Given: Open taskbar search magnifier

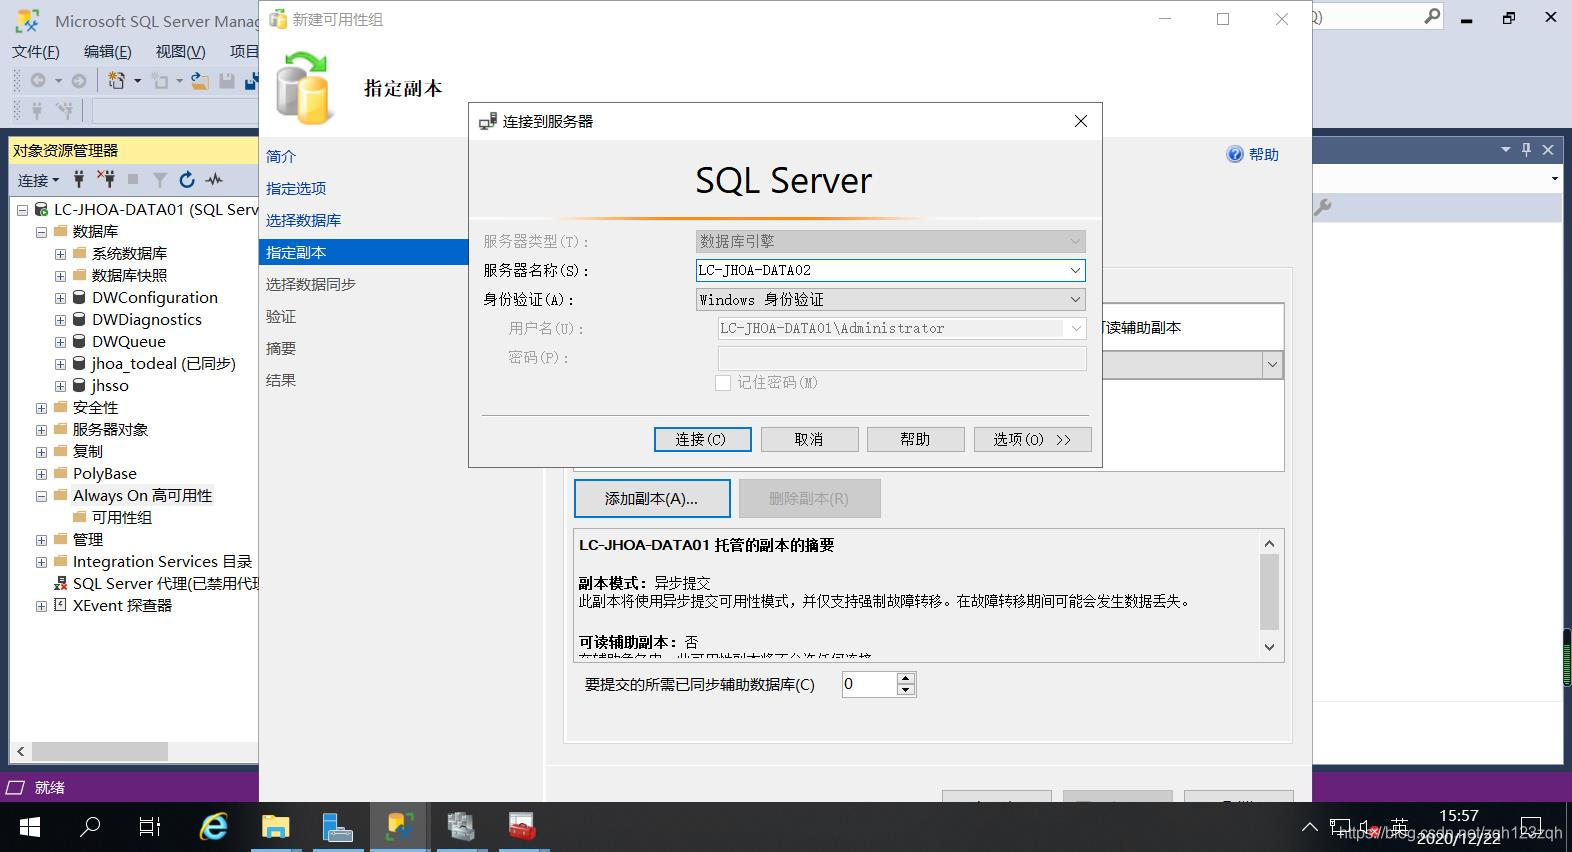Looking at the screenshot, I should click(90, 827).
